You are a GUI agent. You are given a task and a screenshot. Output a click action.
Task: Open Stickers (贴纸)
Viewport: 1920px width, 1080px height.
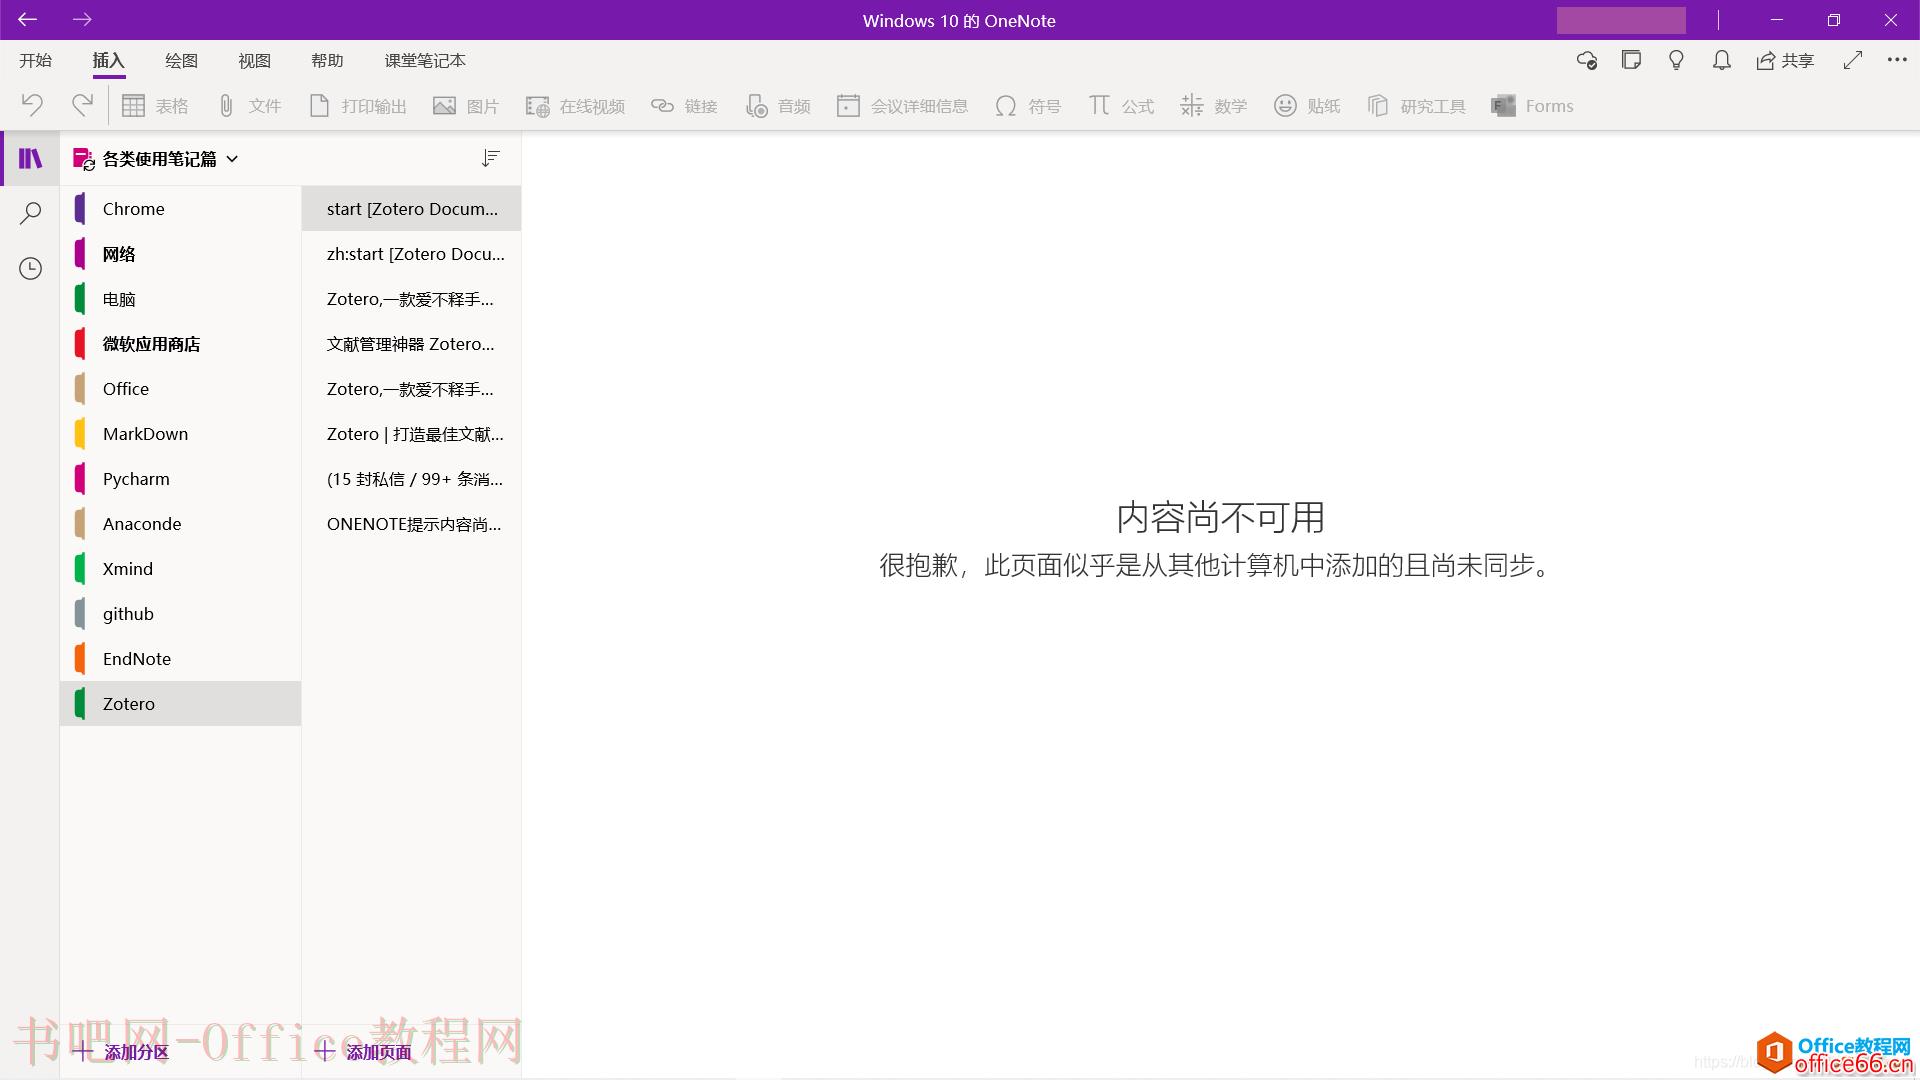click(1307, 106)
